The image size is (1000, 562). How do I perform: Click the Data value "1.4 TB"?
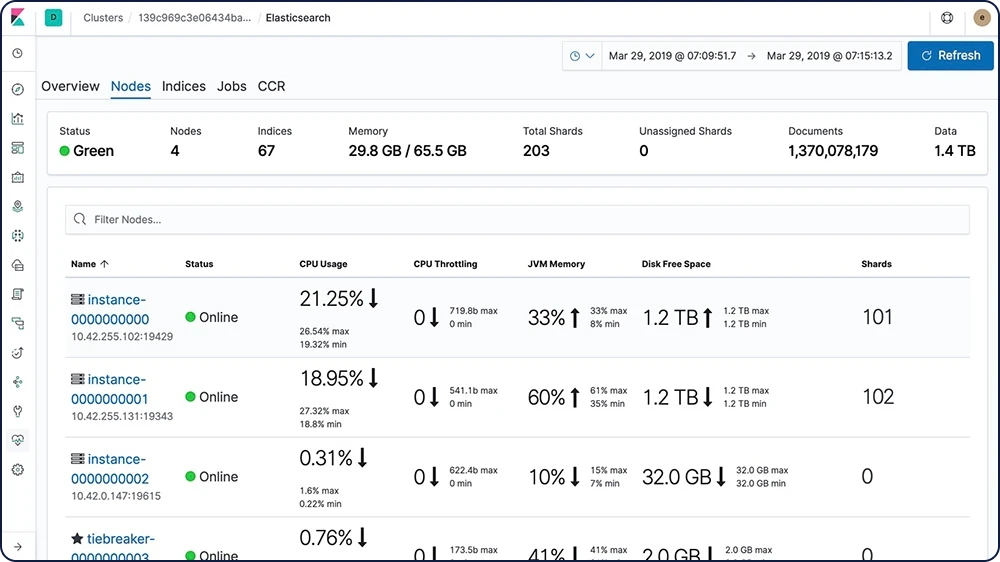click(x=955, y=151)
